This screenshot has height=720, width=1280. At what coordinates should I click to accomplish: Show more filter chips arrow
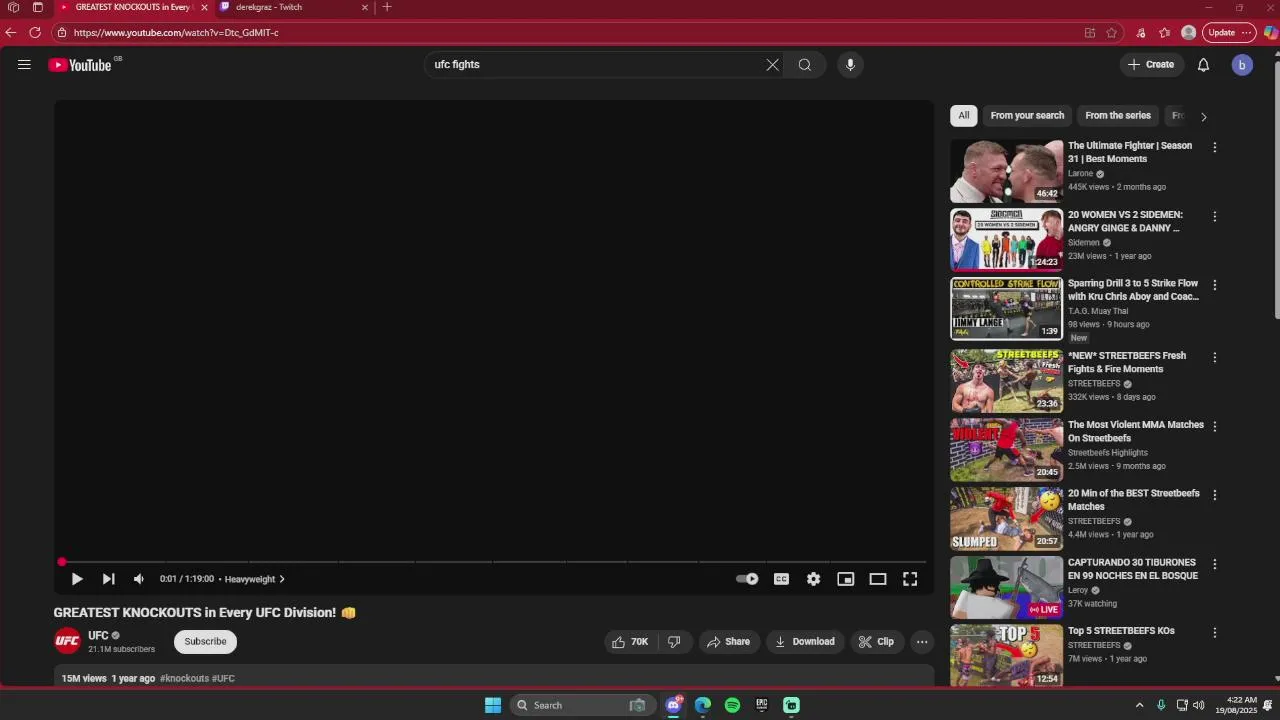coord(1204,117)
